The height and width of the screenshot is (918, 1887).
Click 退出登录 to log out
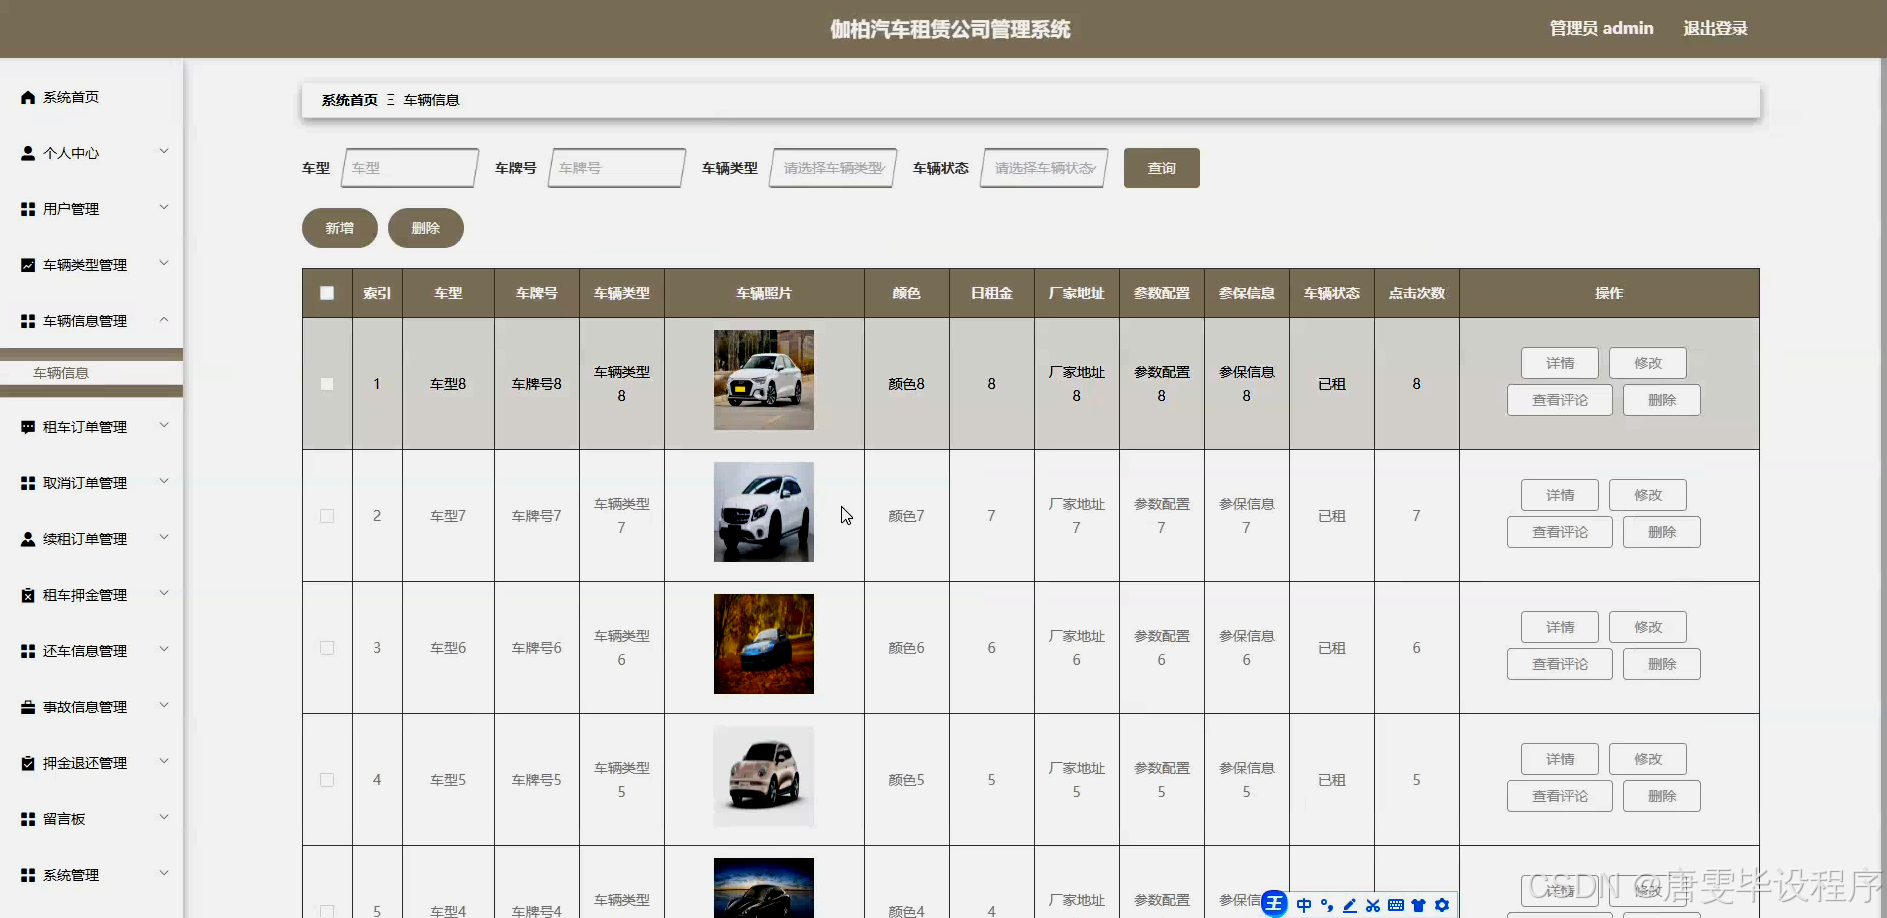(1715, 28)
